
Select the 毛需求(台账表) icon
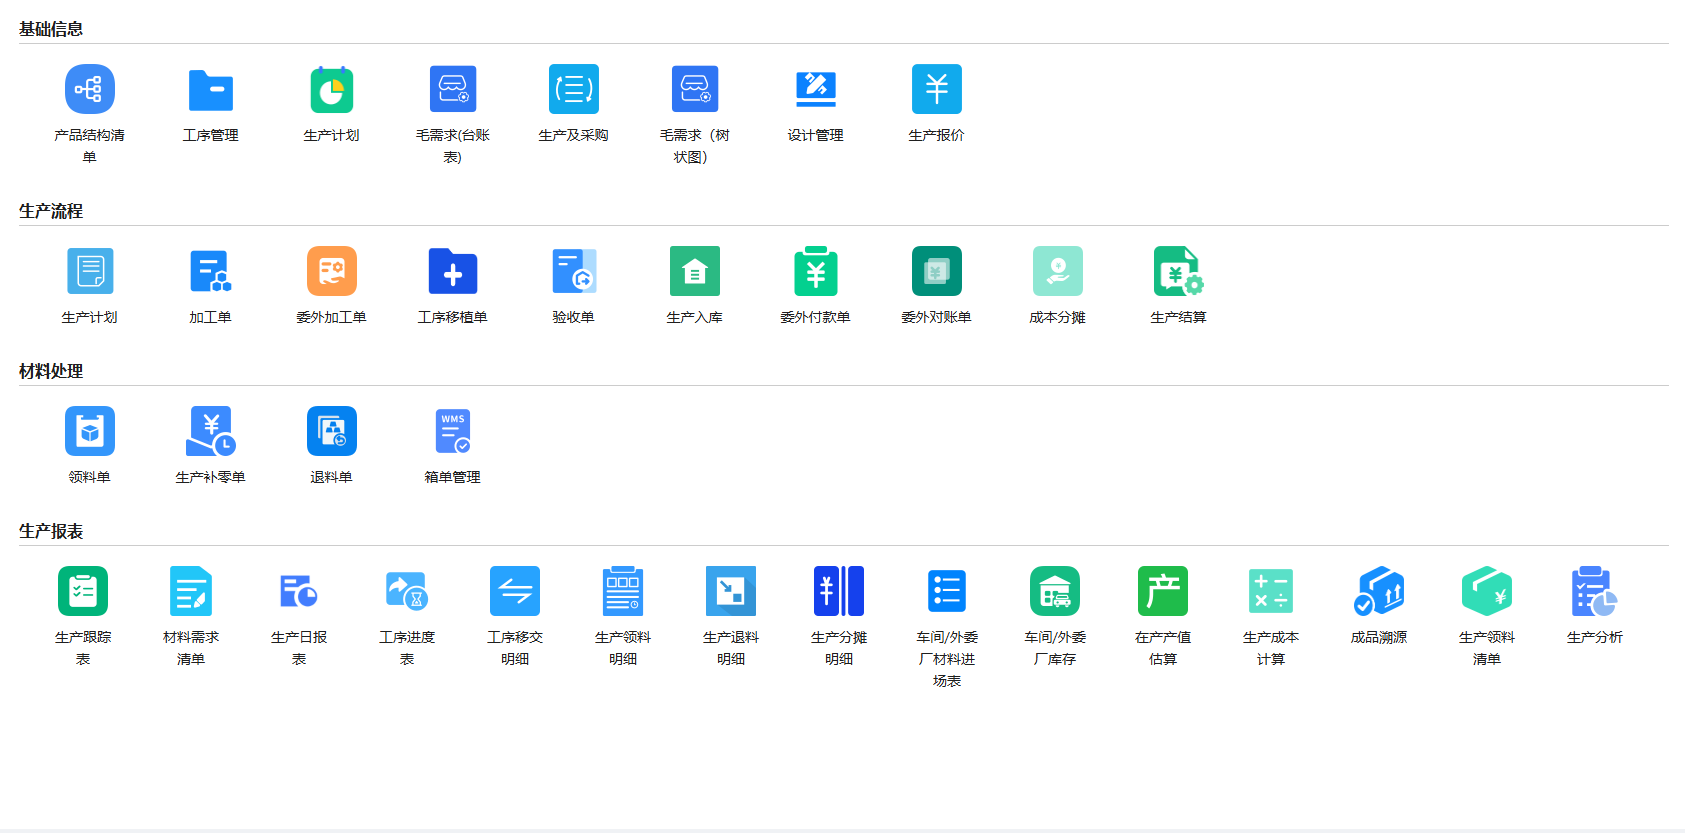453,90
